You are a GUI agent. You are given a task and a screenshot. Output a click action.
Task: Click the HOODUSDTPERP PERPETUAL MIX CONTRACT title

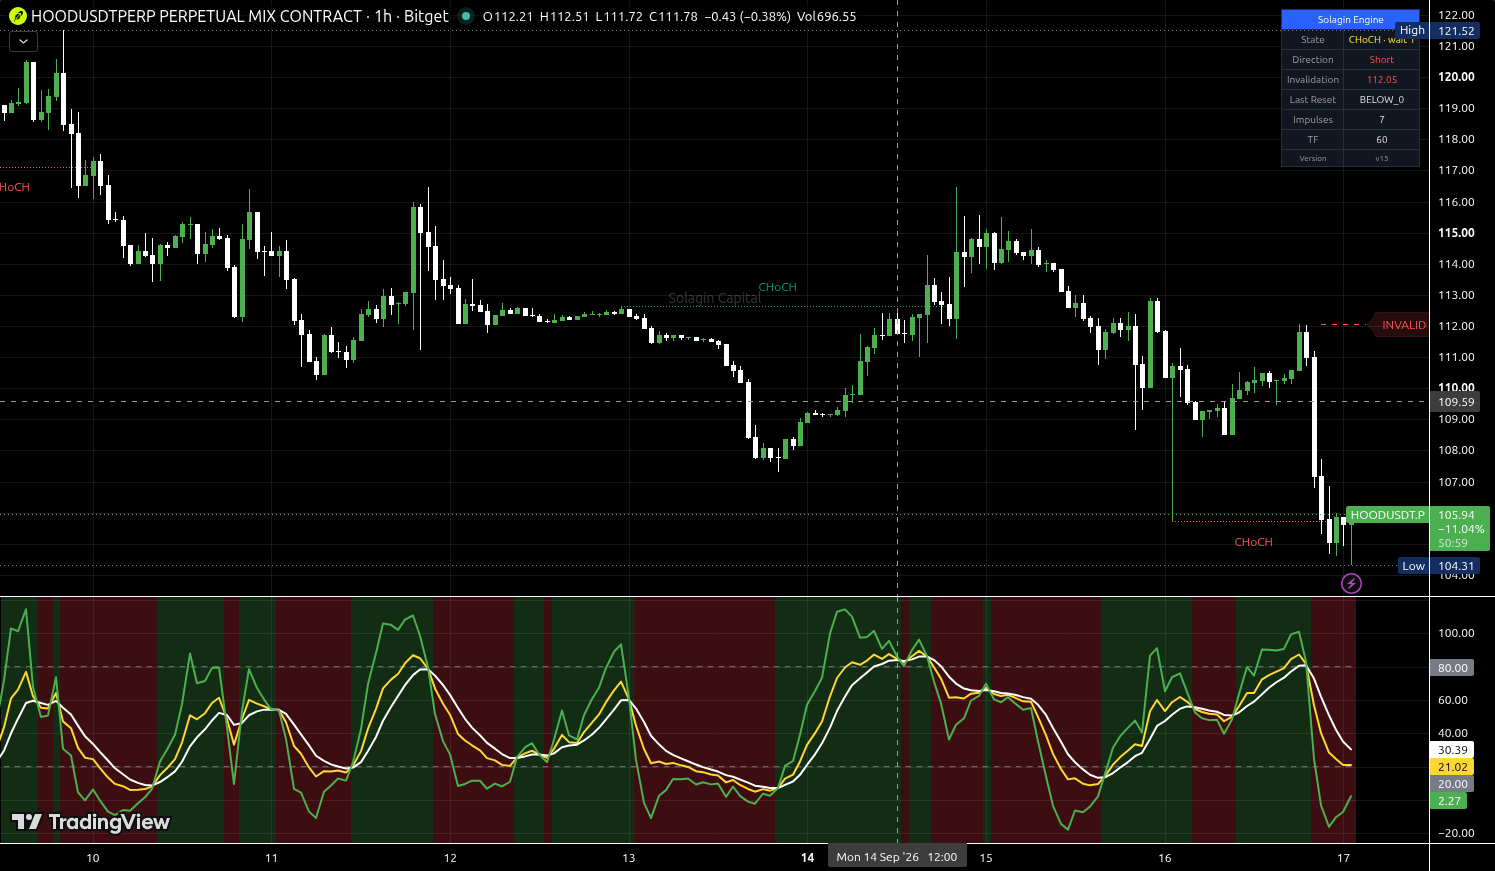coord(196,16)
